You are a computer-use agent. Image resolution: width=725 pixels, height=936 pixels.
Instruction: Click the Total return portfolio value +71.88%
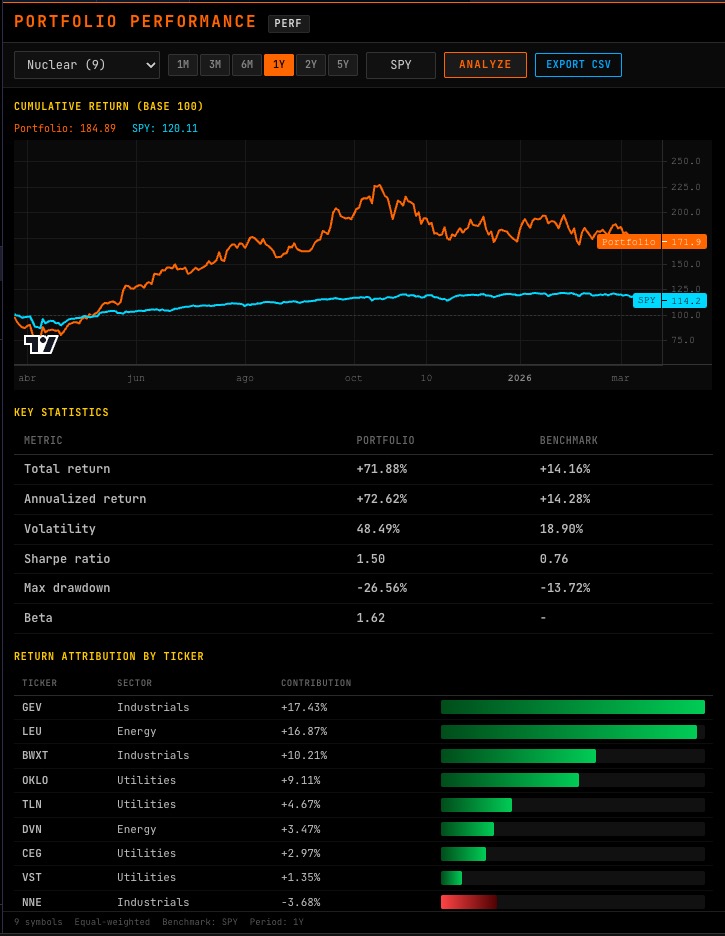point(382,469)
